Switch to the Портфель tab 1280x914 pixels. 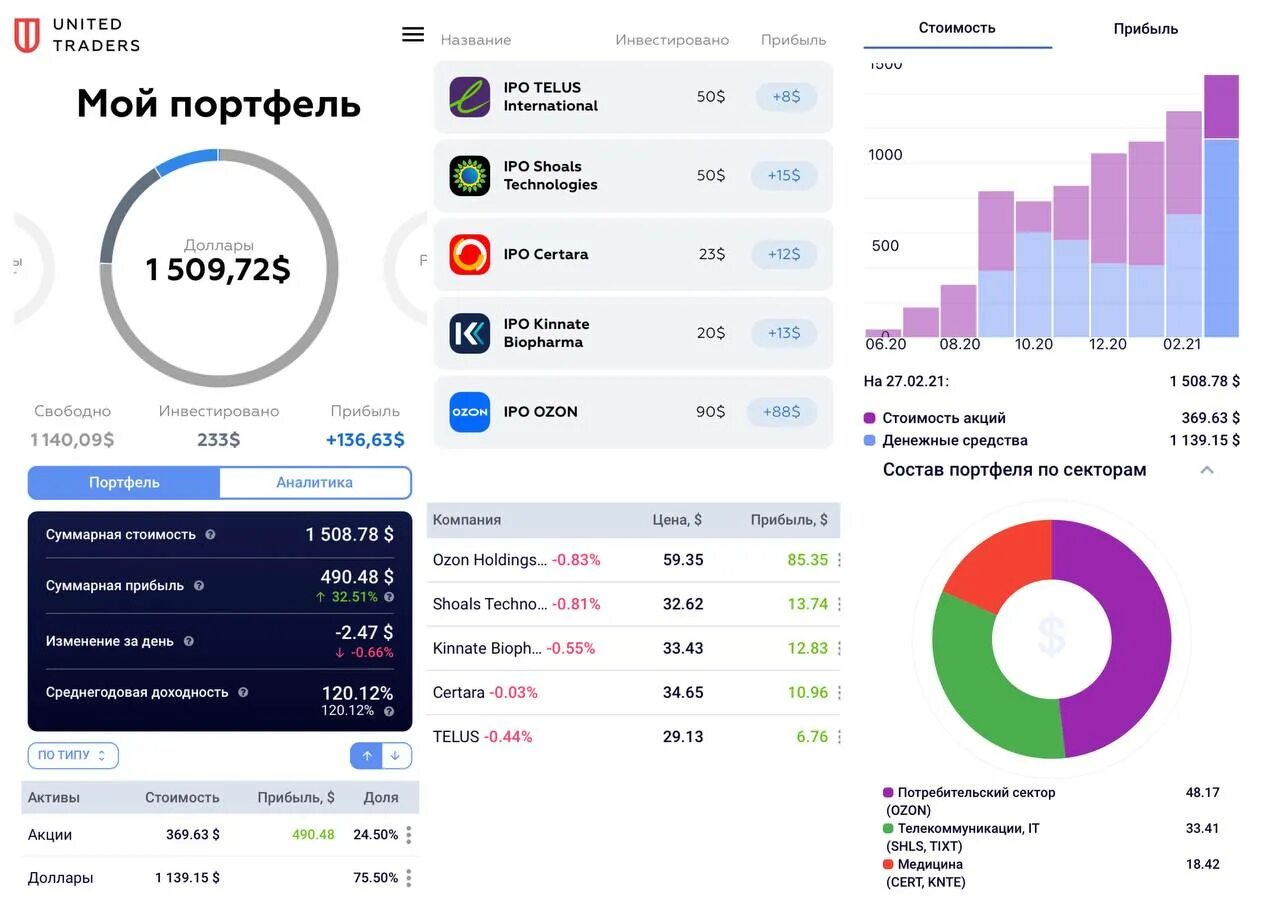124,483
